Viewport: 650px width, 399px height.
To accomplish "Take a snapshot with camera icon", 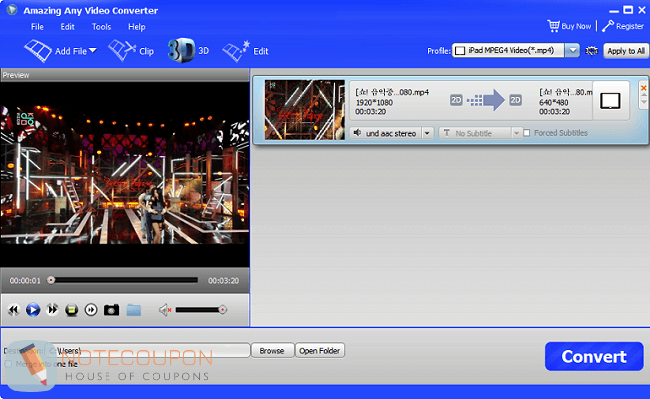I will [x=111, y=310].
